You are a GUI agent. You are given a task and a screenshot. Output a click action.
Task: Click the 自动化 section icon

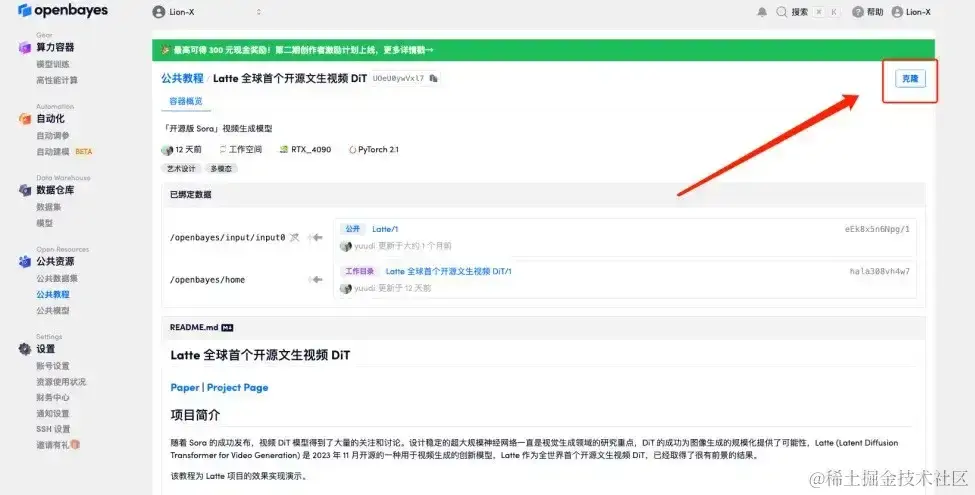coord(25,119)
